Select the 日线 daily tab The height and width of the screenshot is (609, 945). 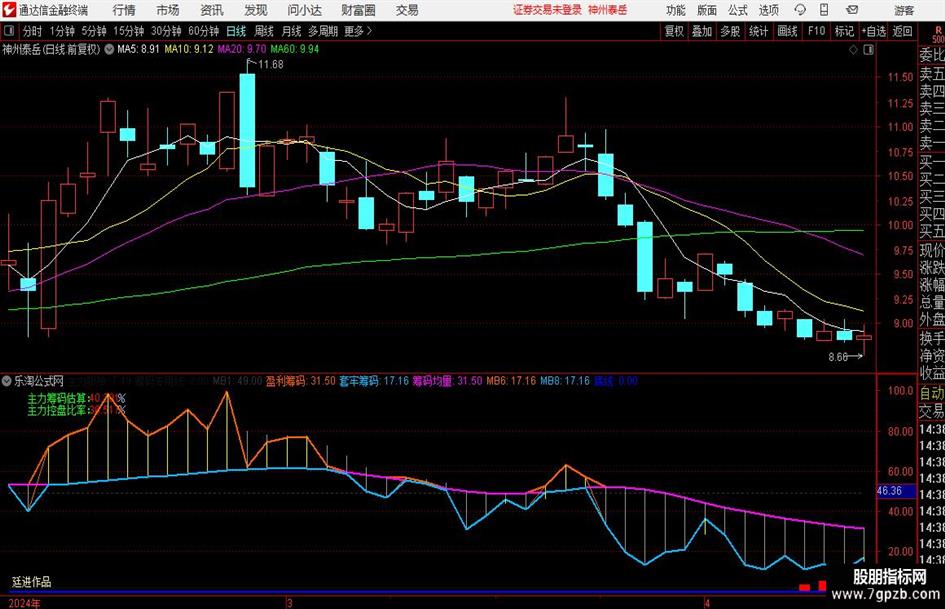pos(236,31)
